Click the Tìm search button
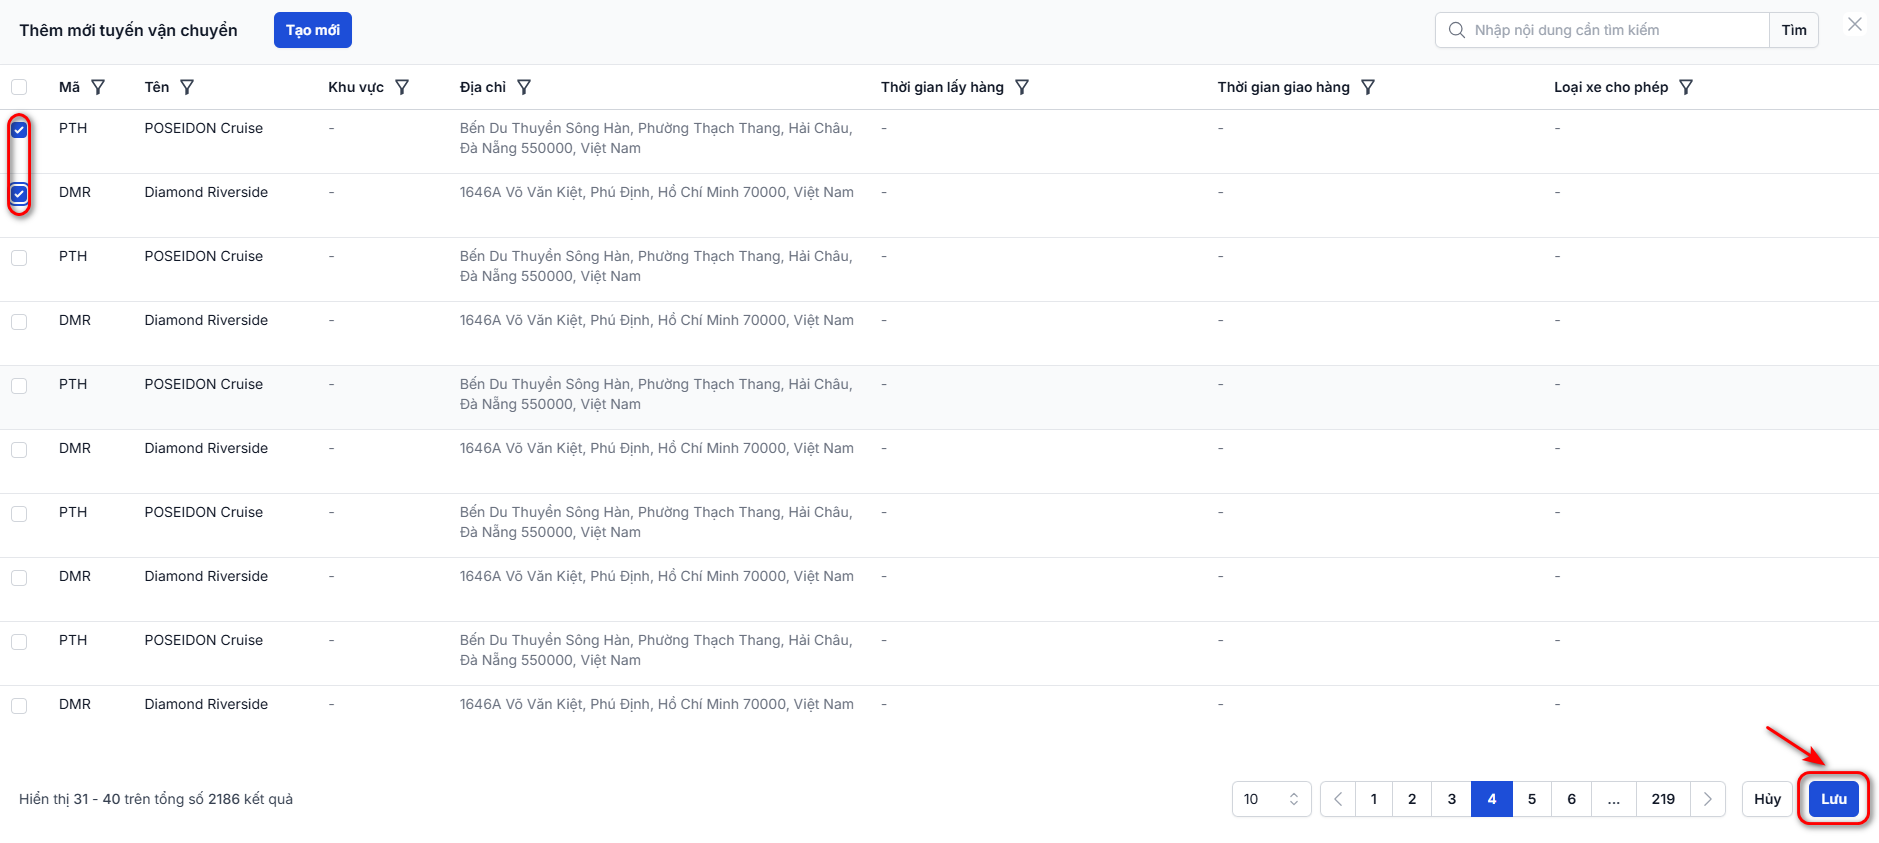Image resolution: width=1879 pixels, height=843 pixels. point(1794,30)
